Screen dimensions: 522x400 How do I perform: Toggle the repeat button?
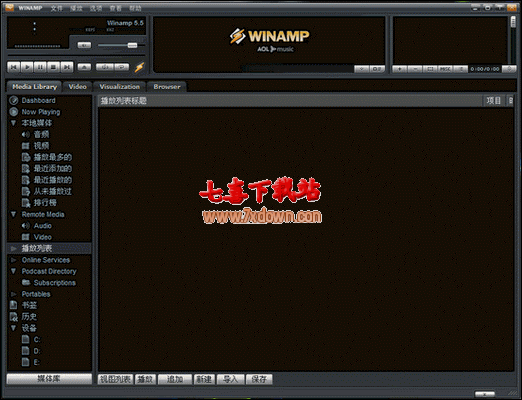point(122,67)
